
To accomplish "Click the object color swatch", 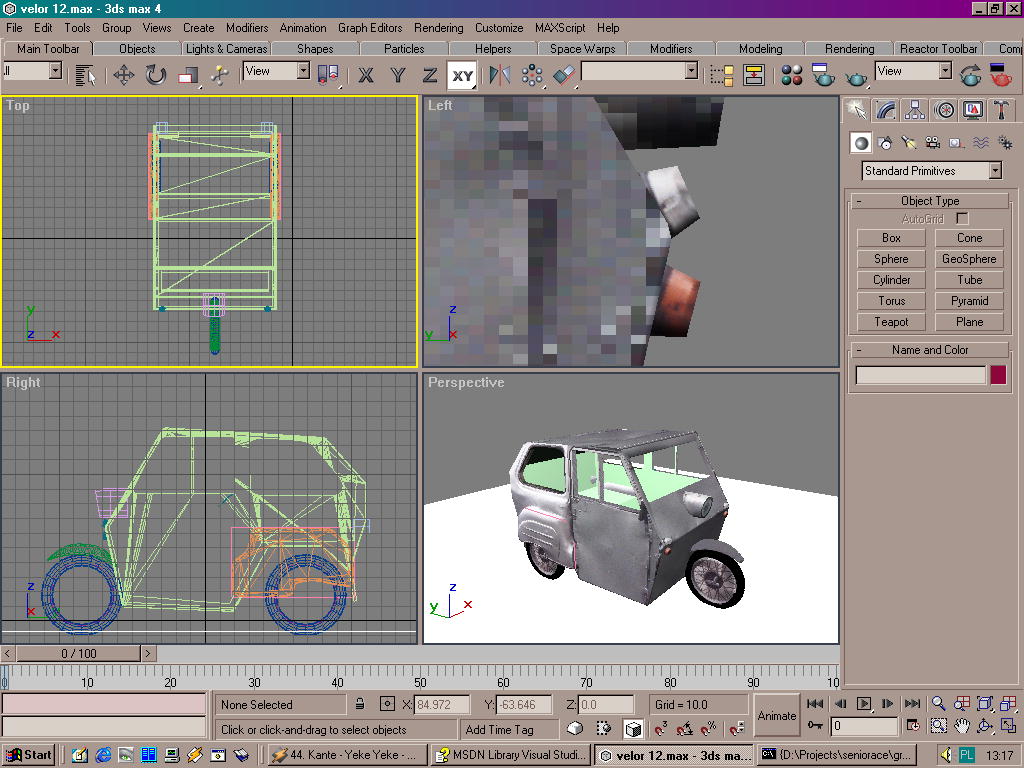I will click(997, 375).
